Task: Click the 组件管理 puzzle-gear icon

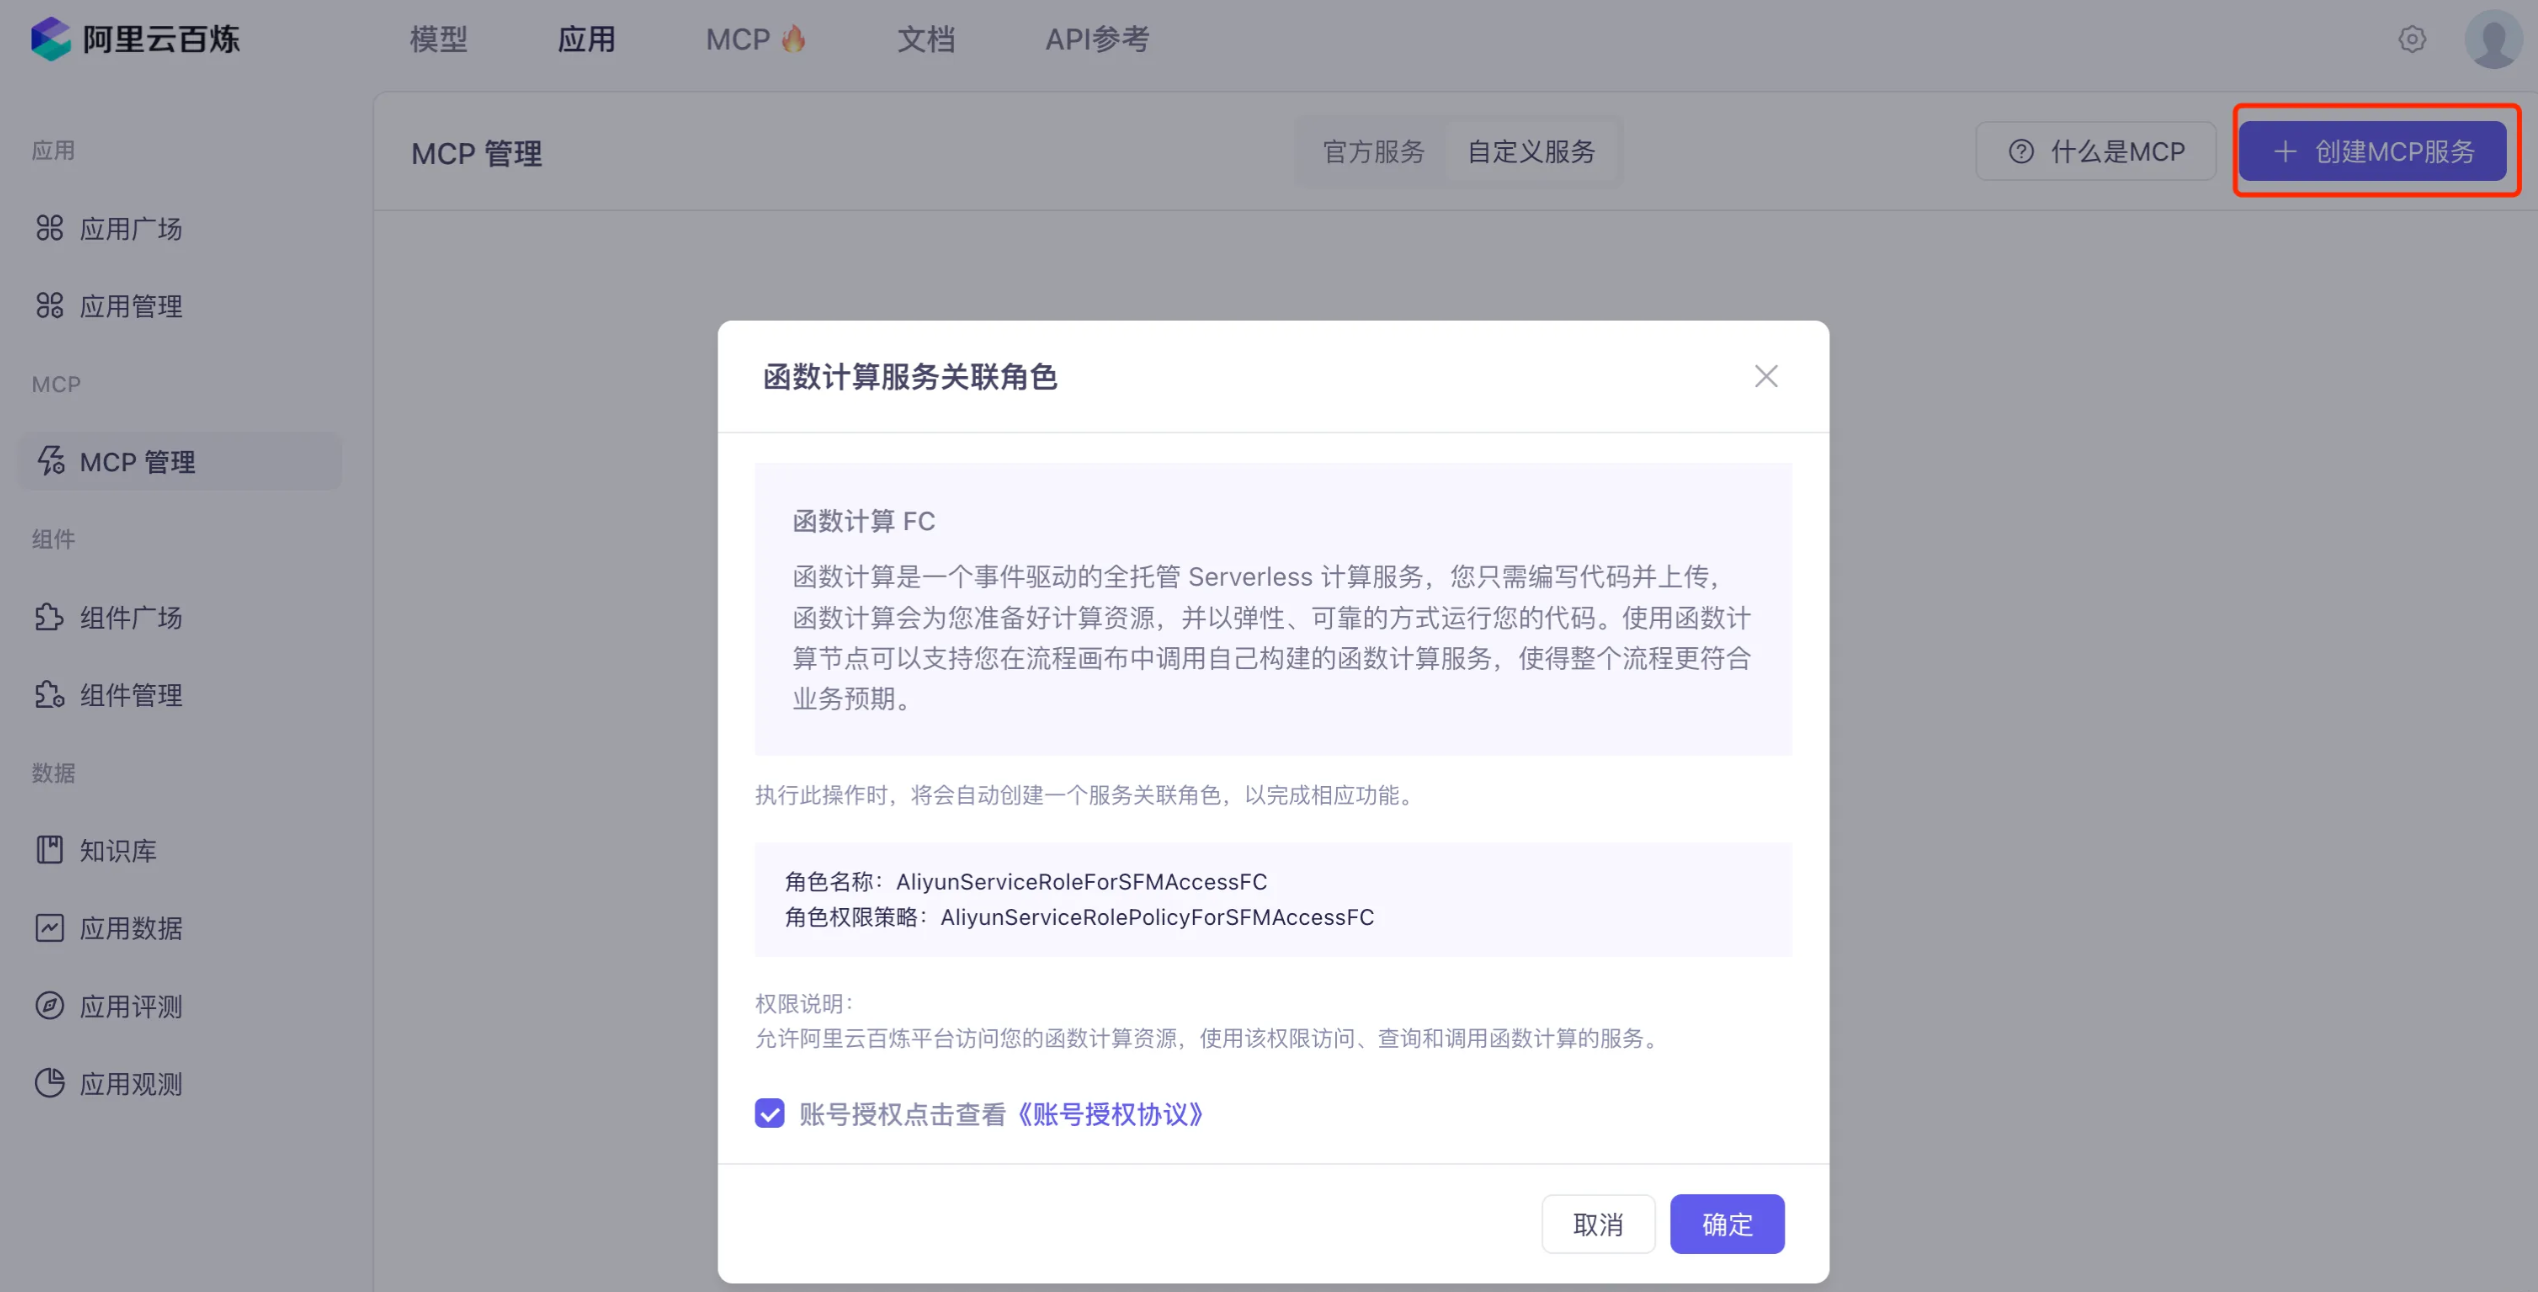Action: click(49, 695)
